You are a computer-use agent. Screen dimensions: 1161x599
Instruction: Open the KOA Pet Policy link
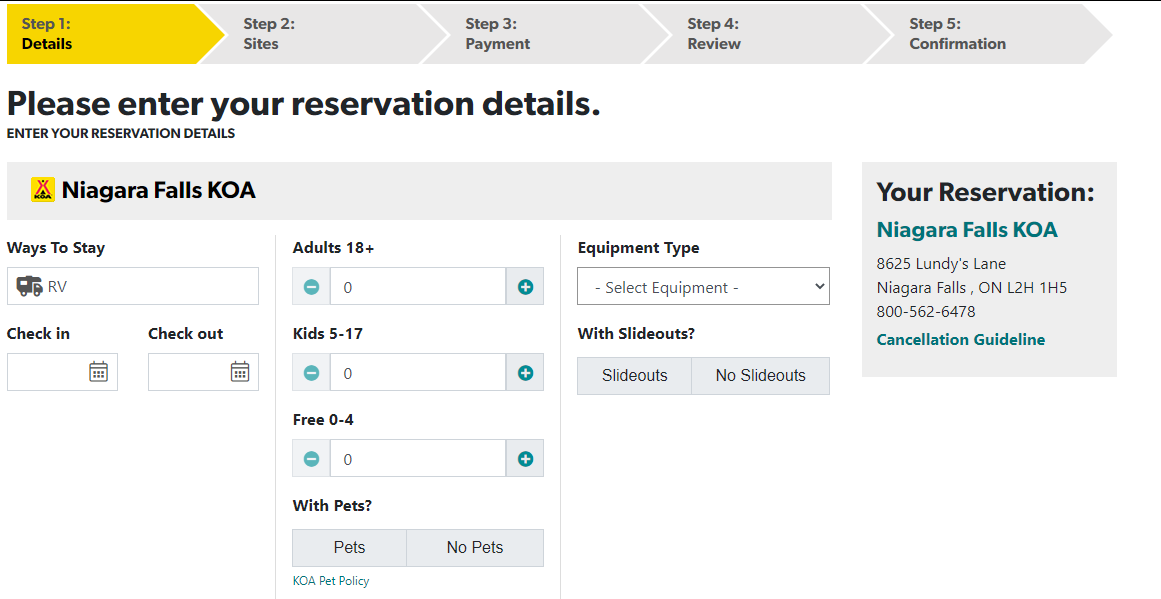pos(331,581)
